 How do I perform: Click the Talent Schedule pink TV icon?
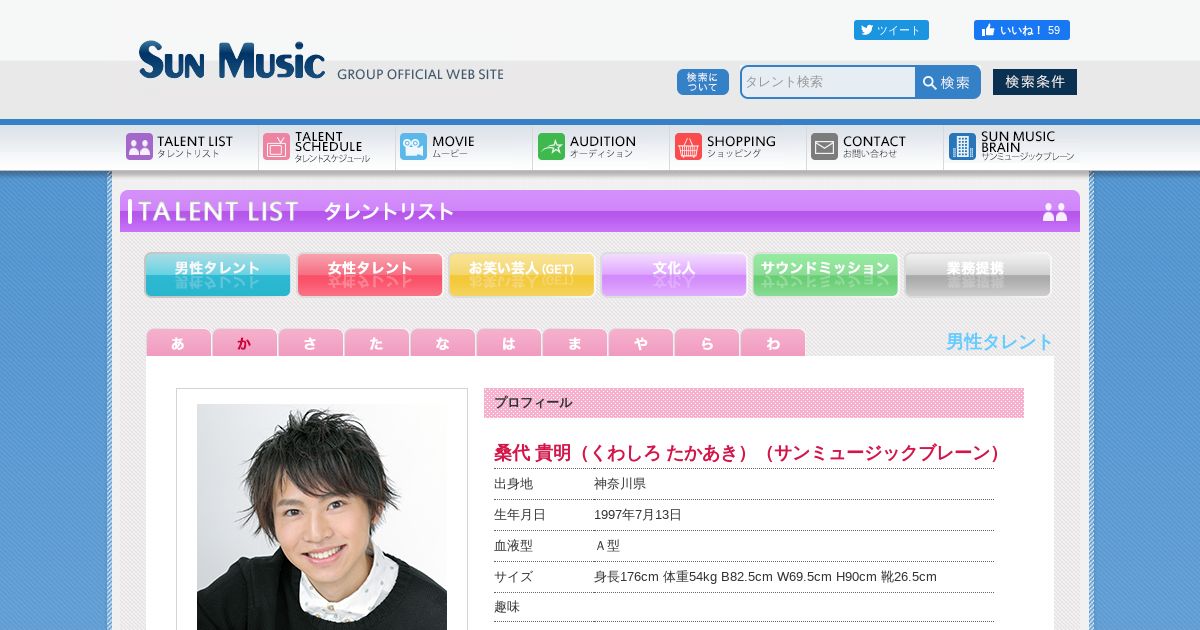(276, 147)
